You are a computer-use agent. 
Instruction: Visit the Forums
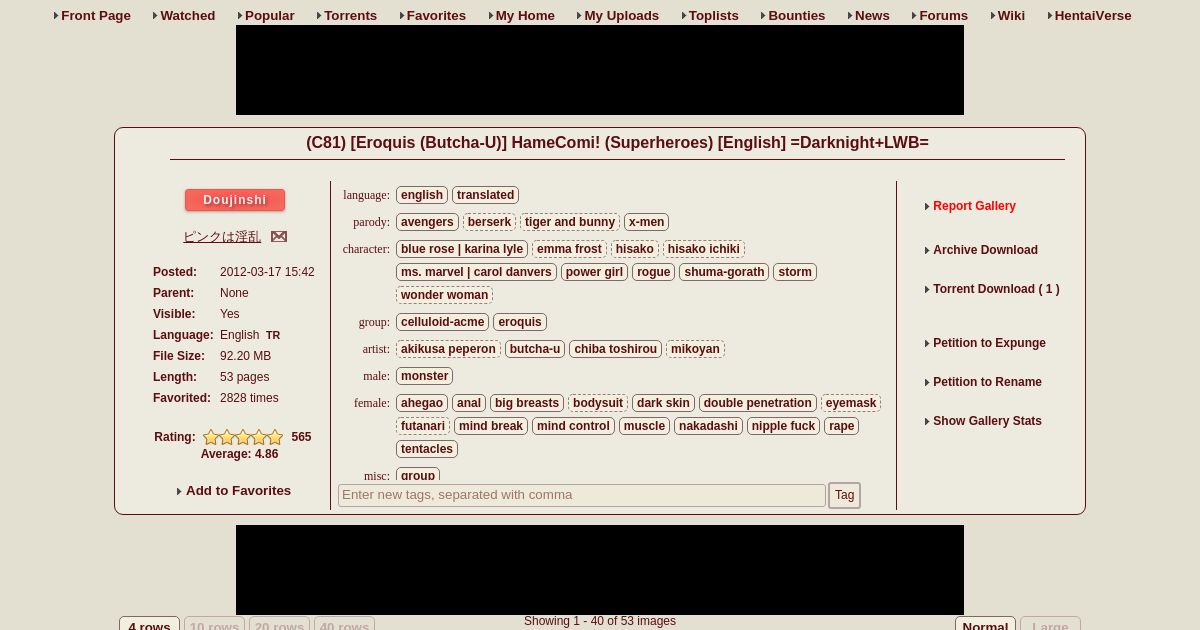[x=944, y=15]
